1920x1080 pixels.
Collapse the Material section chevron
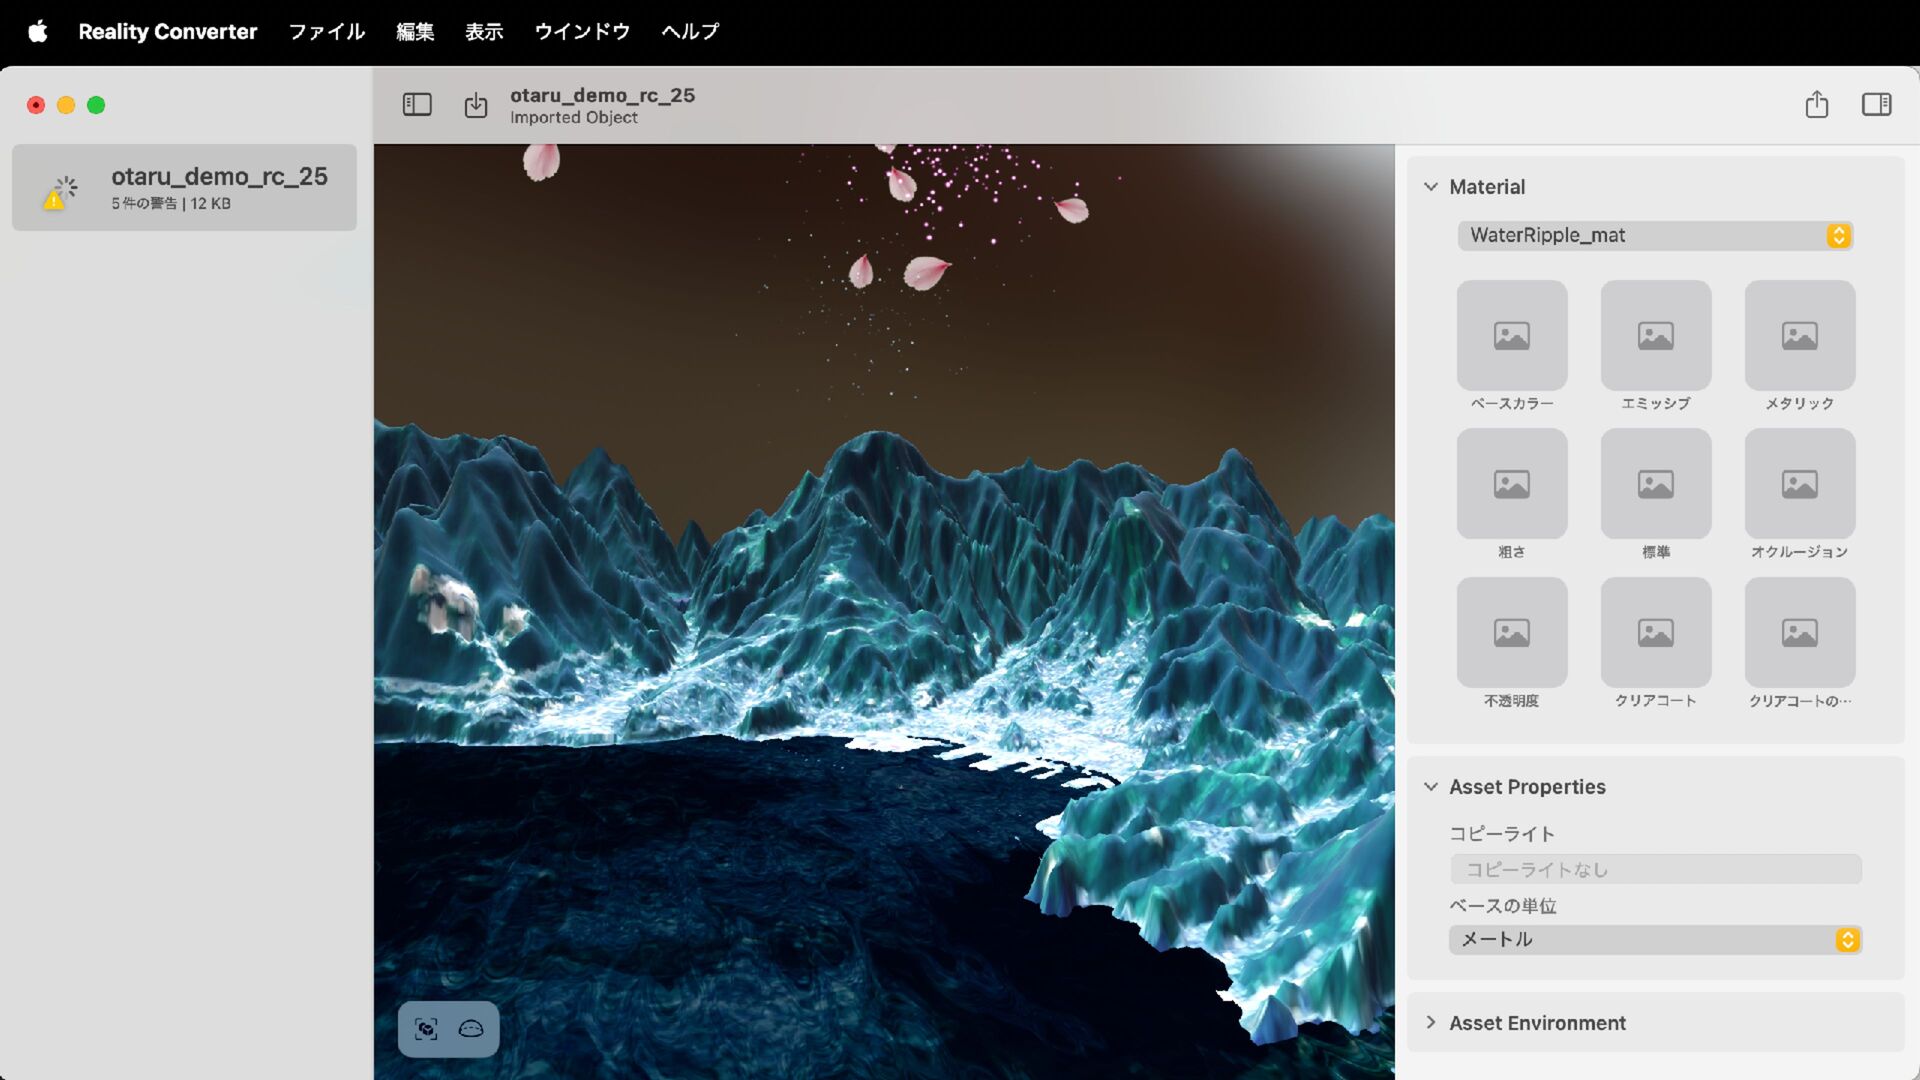click(1431, 187)
